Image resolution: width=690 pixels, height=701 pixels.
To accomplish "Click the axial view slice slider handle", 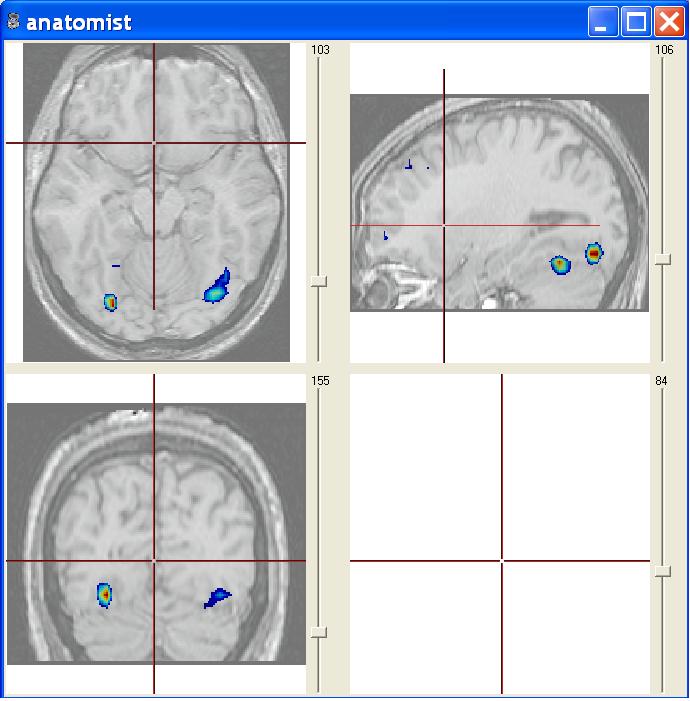I will click(319, 282).
